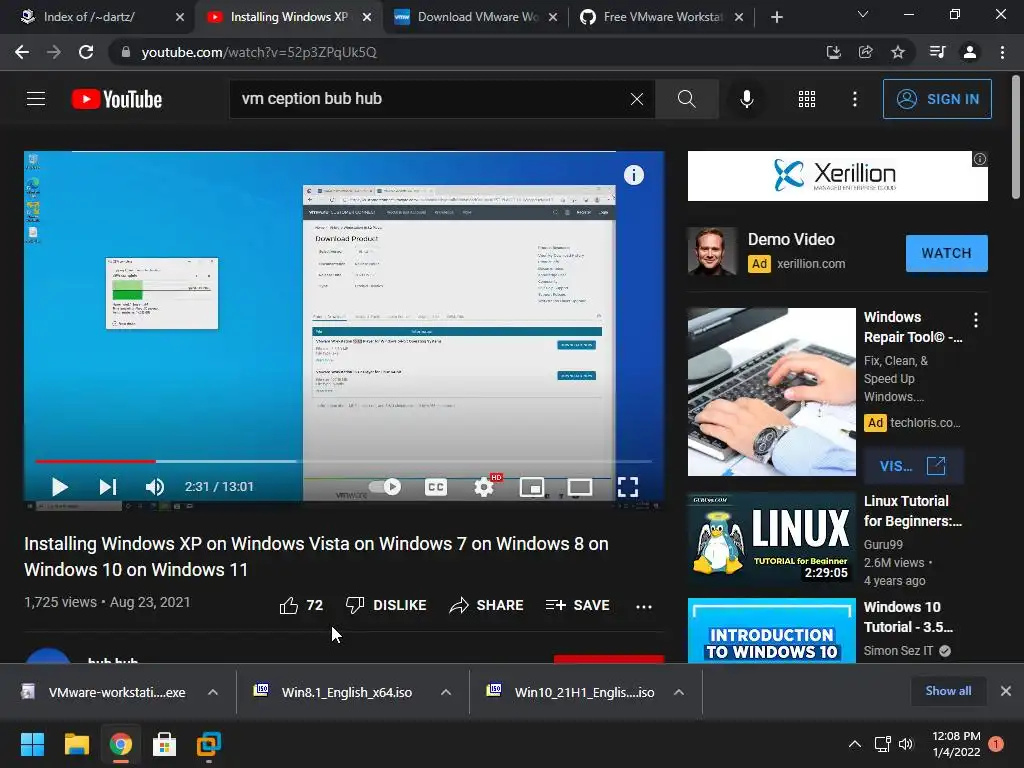The image size is (1024, 768).
Task: Open Windows 10 Tutorial video title
Action: pyautogui.click(x=908, y=616)
